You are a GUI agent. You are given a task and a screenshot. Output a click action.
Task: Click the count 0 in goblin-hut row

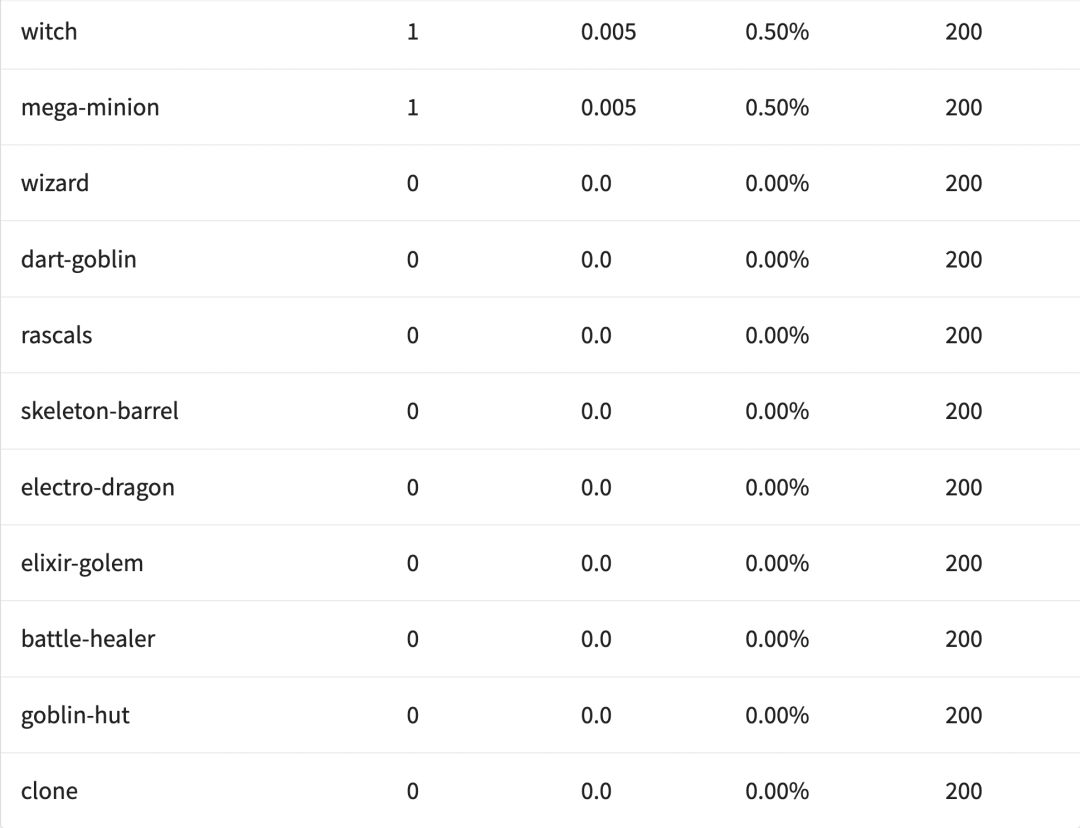click(412, 716)
